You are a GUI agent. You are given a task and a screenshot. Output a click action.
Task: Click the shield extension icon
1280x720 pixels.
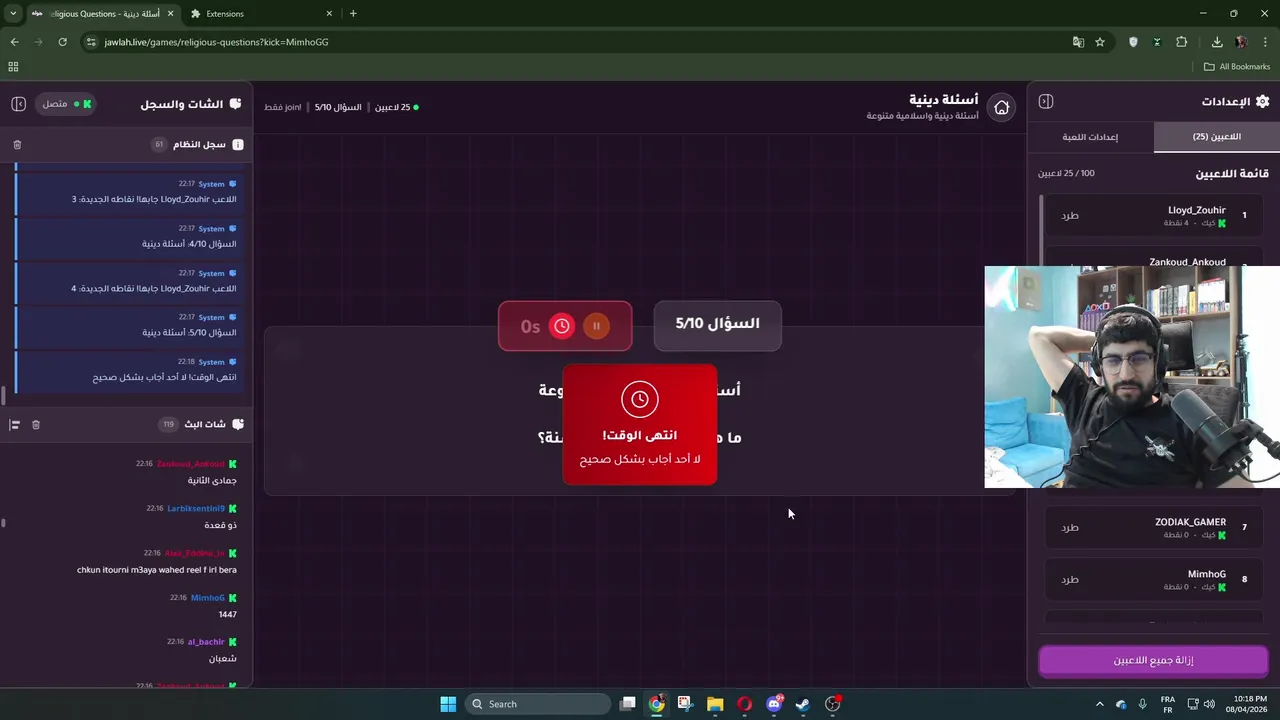click(x=1133, y=42)
